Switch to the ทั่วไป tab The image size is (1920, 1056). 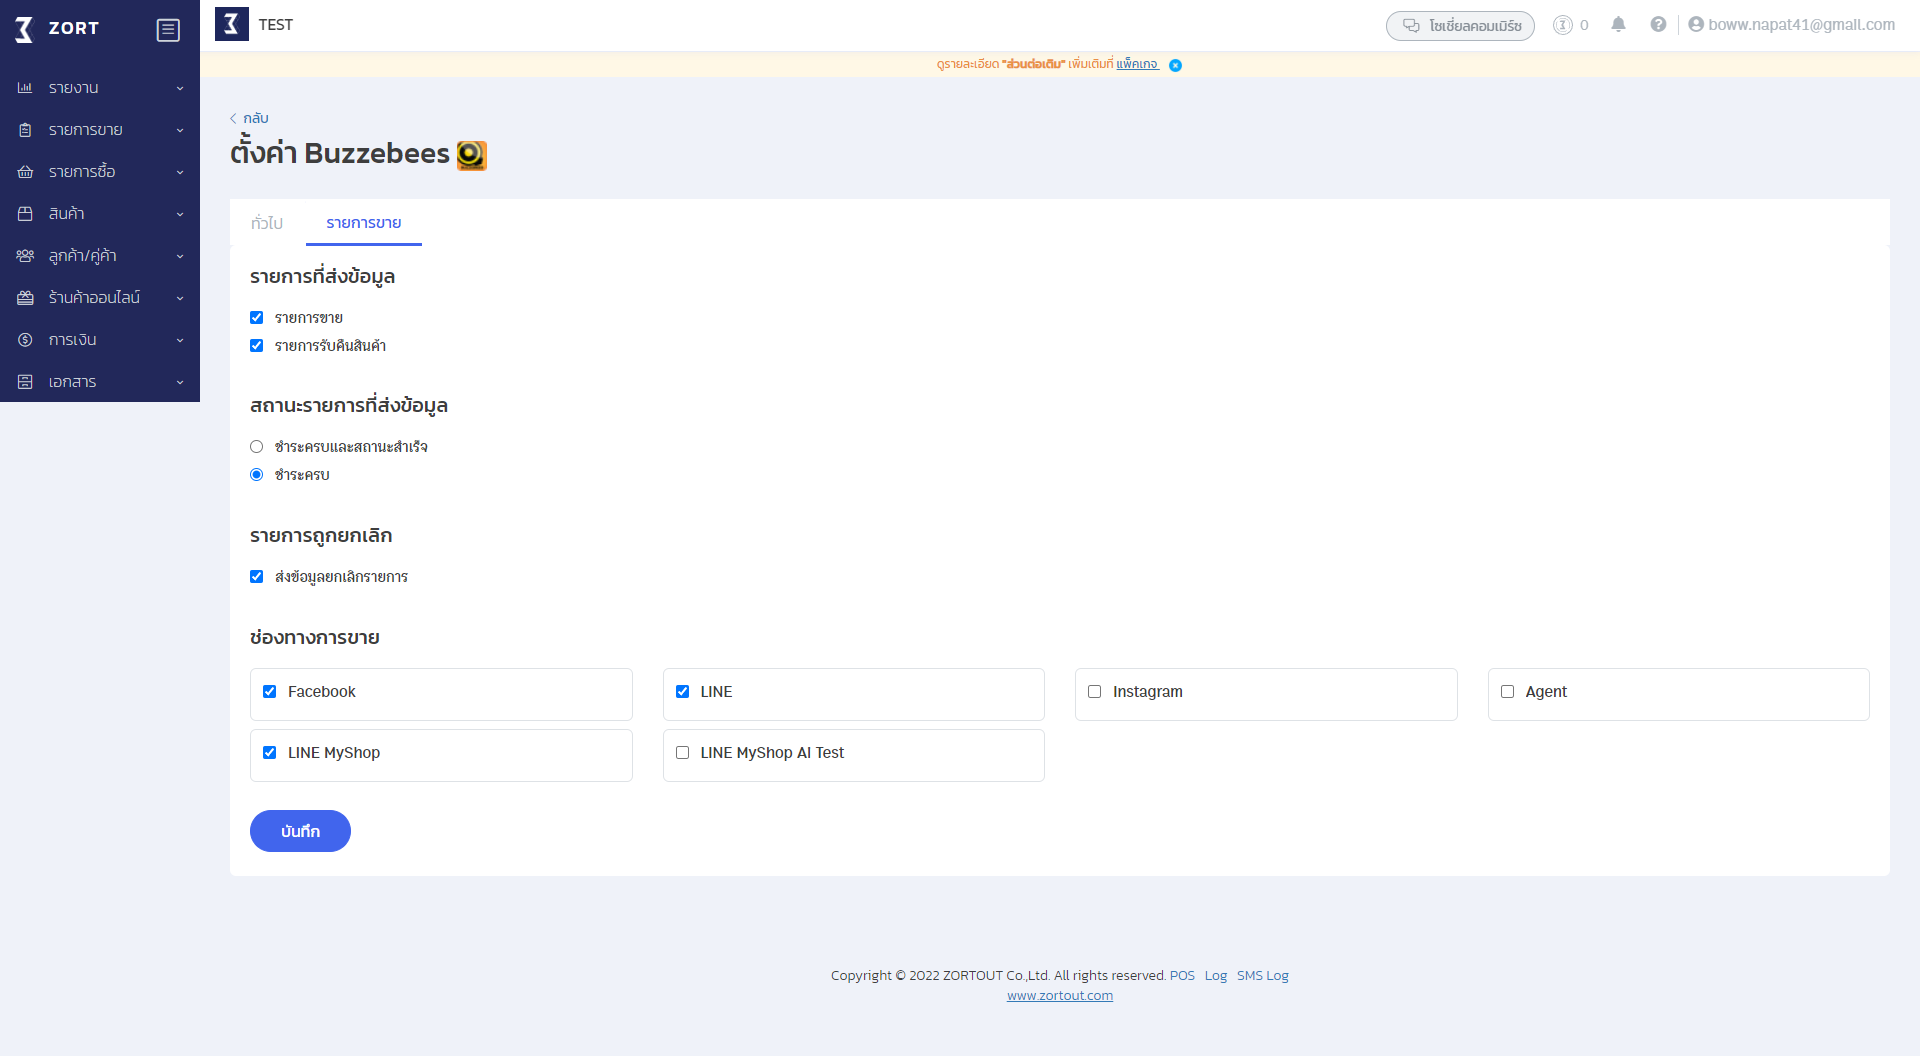point(267,223)
